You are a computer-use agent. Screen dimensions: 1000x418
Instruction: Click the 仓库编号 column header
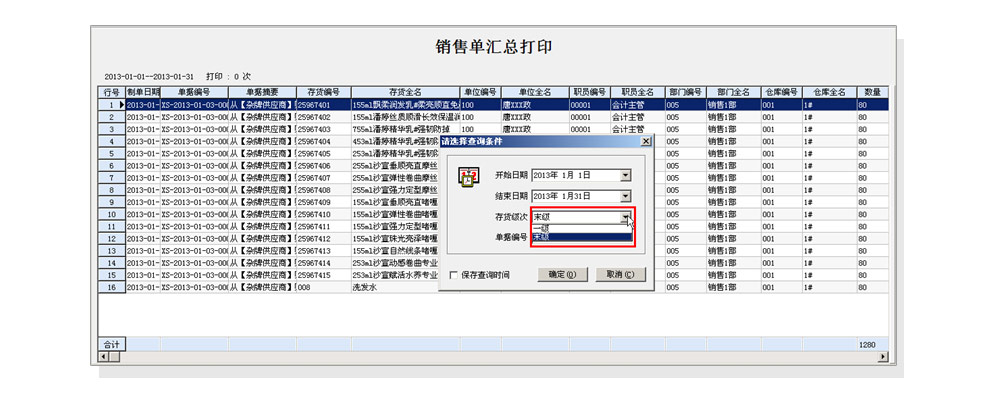[x=782, y=93]
